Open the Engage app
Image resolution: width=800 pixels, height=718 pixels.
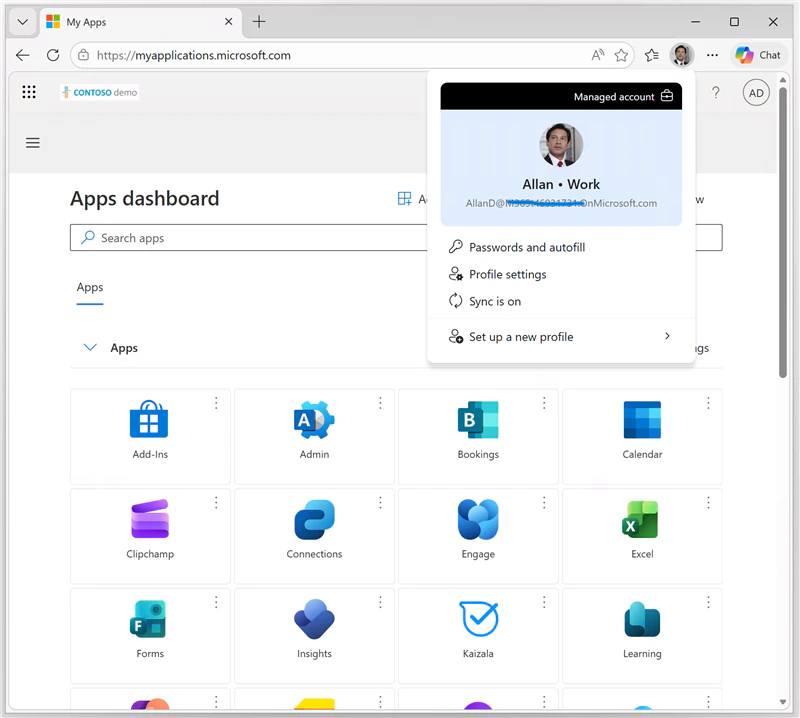(478, 536)
